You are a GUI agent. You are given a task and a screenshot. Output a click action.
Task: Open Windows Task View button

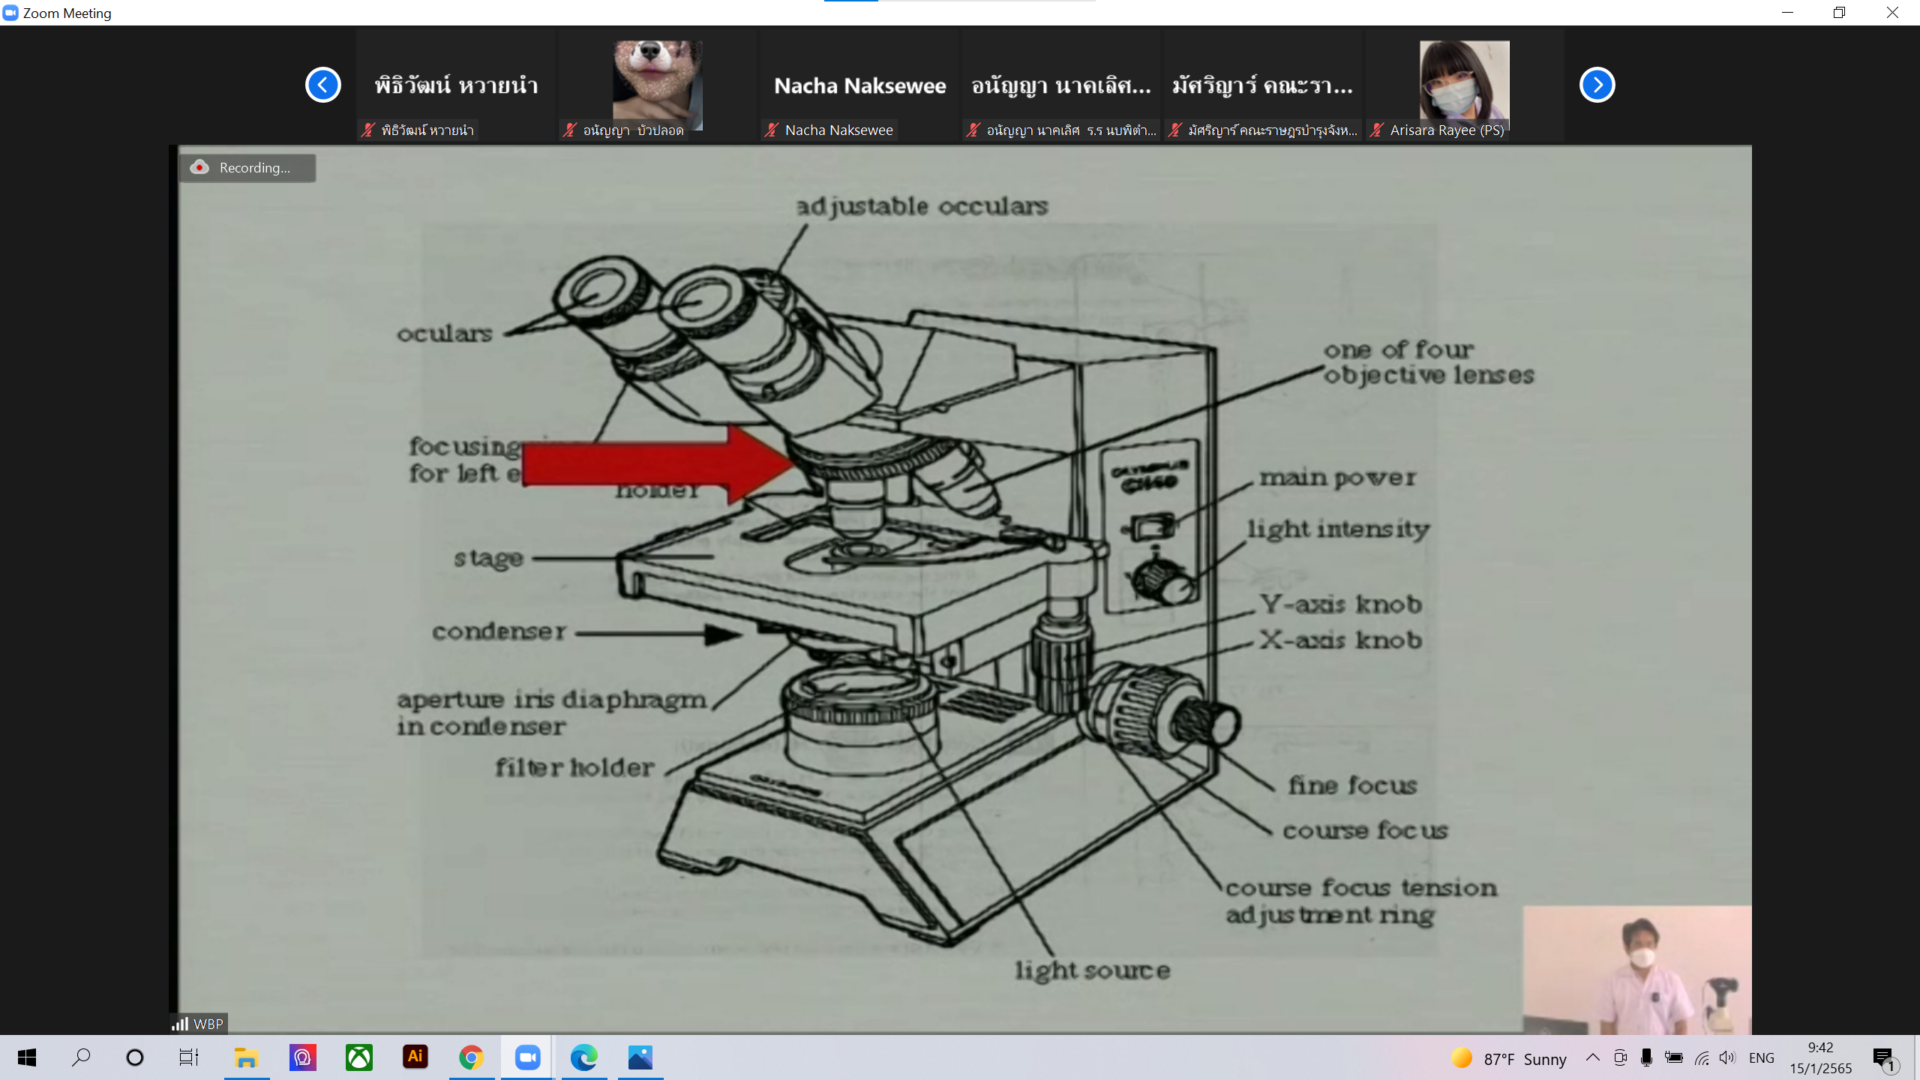point(188,1057)
